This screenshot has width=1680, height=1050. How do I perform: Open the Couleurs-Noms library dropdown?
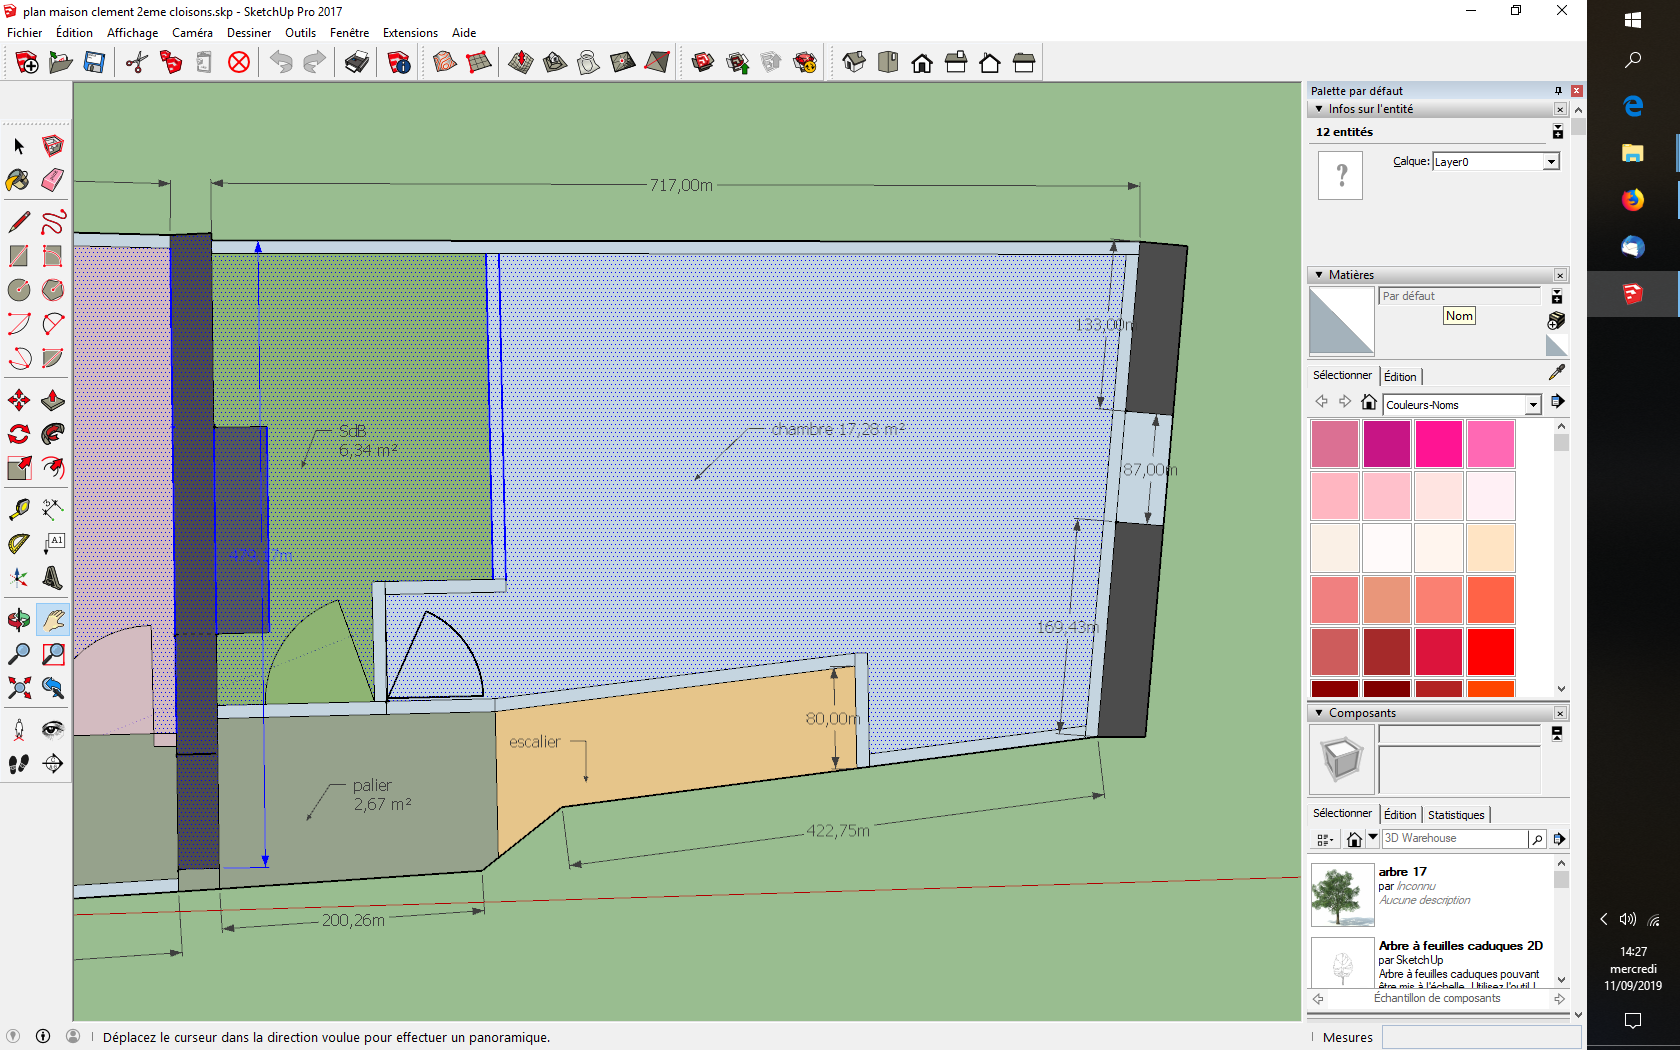click(1533, 405)
